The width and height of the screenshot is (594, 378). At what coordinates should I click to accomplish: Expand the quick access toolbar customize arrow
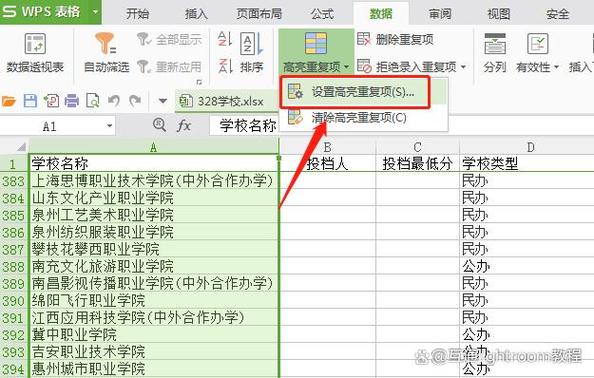coord(163,101)
